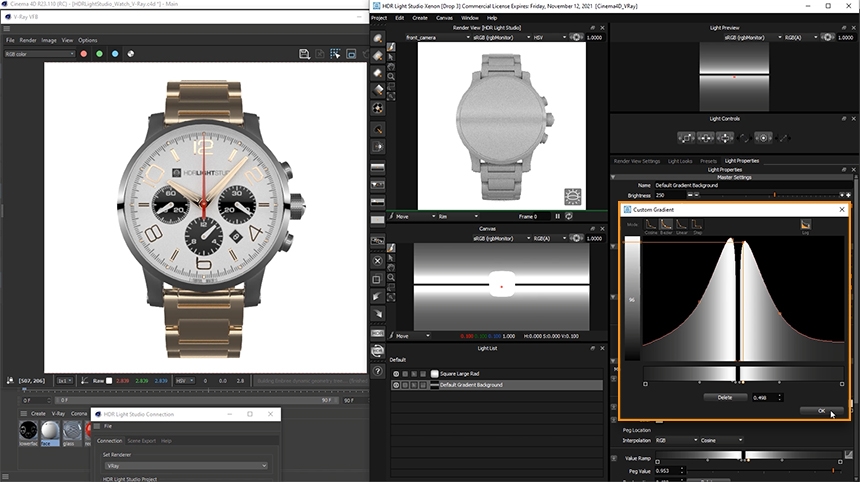Toggle visibility of Default Gradient Background light
This screenshot has width=860, height=482.
pyautogui.click(x=396, y=385)
